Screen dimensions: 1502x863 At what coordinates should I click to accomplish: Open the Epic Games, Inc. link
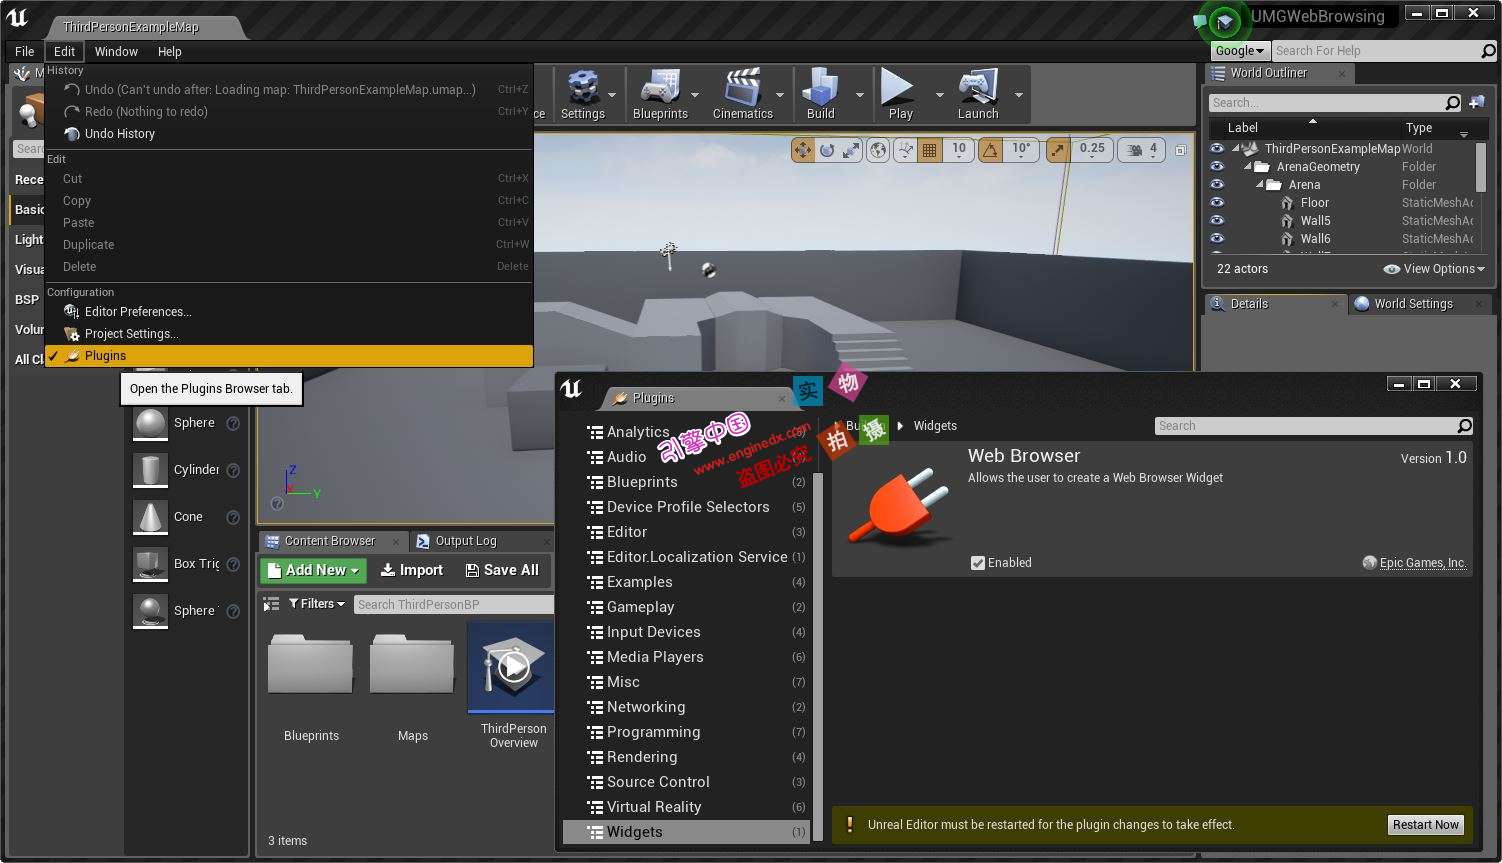[1423, 563]
